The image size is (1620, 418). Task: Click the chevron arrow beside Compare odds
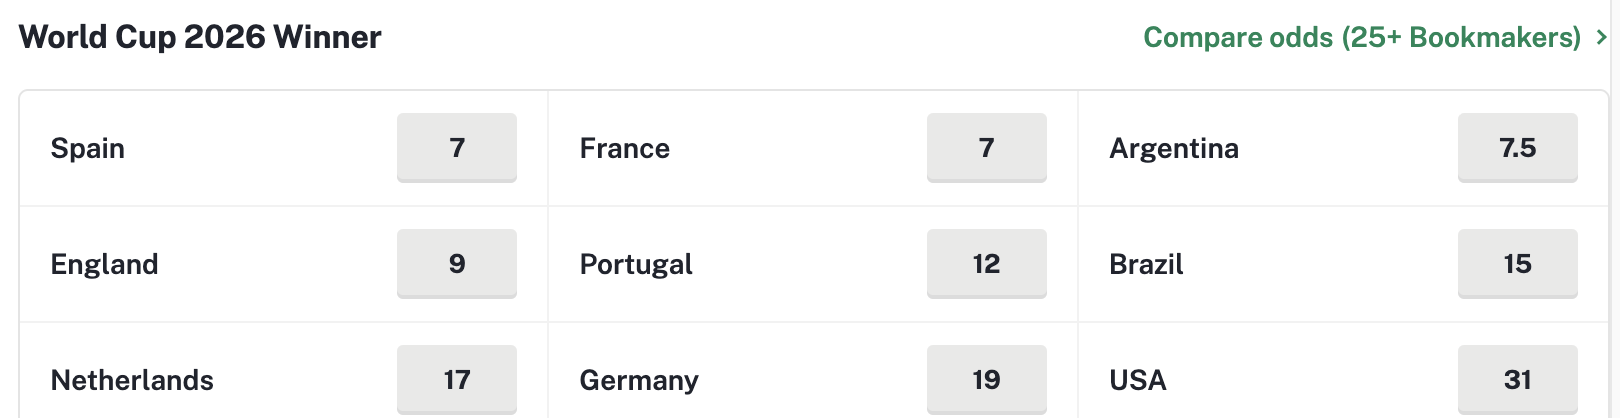(1601, 37)
